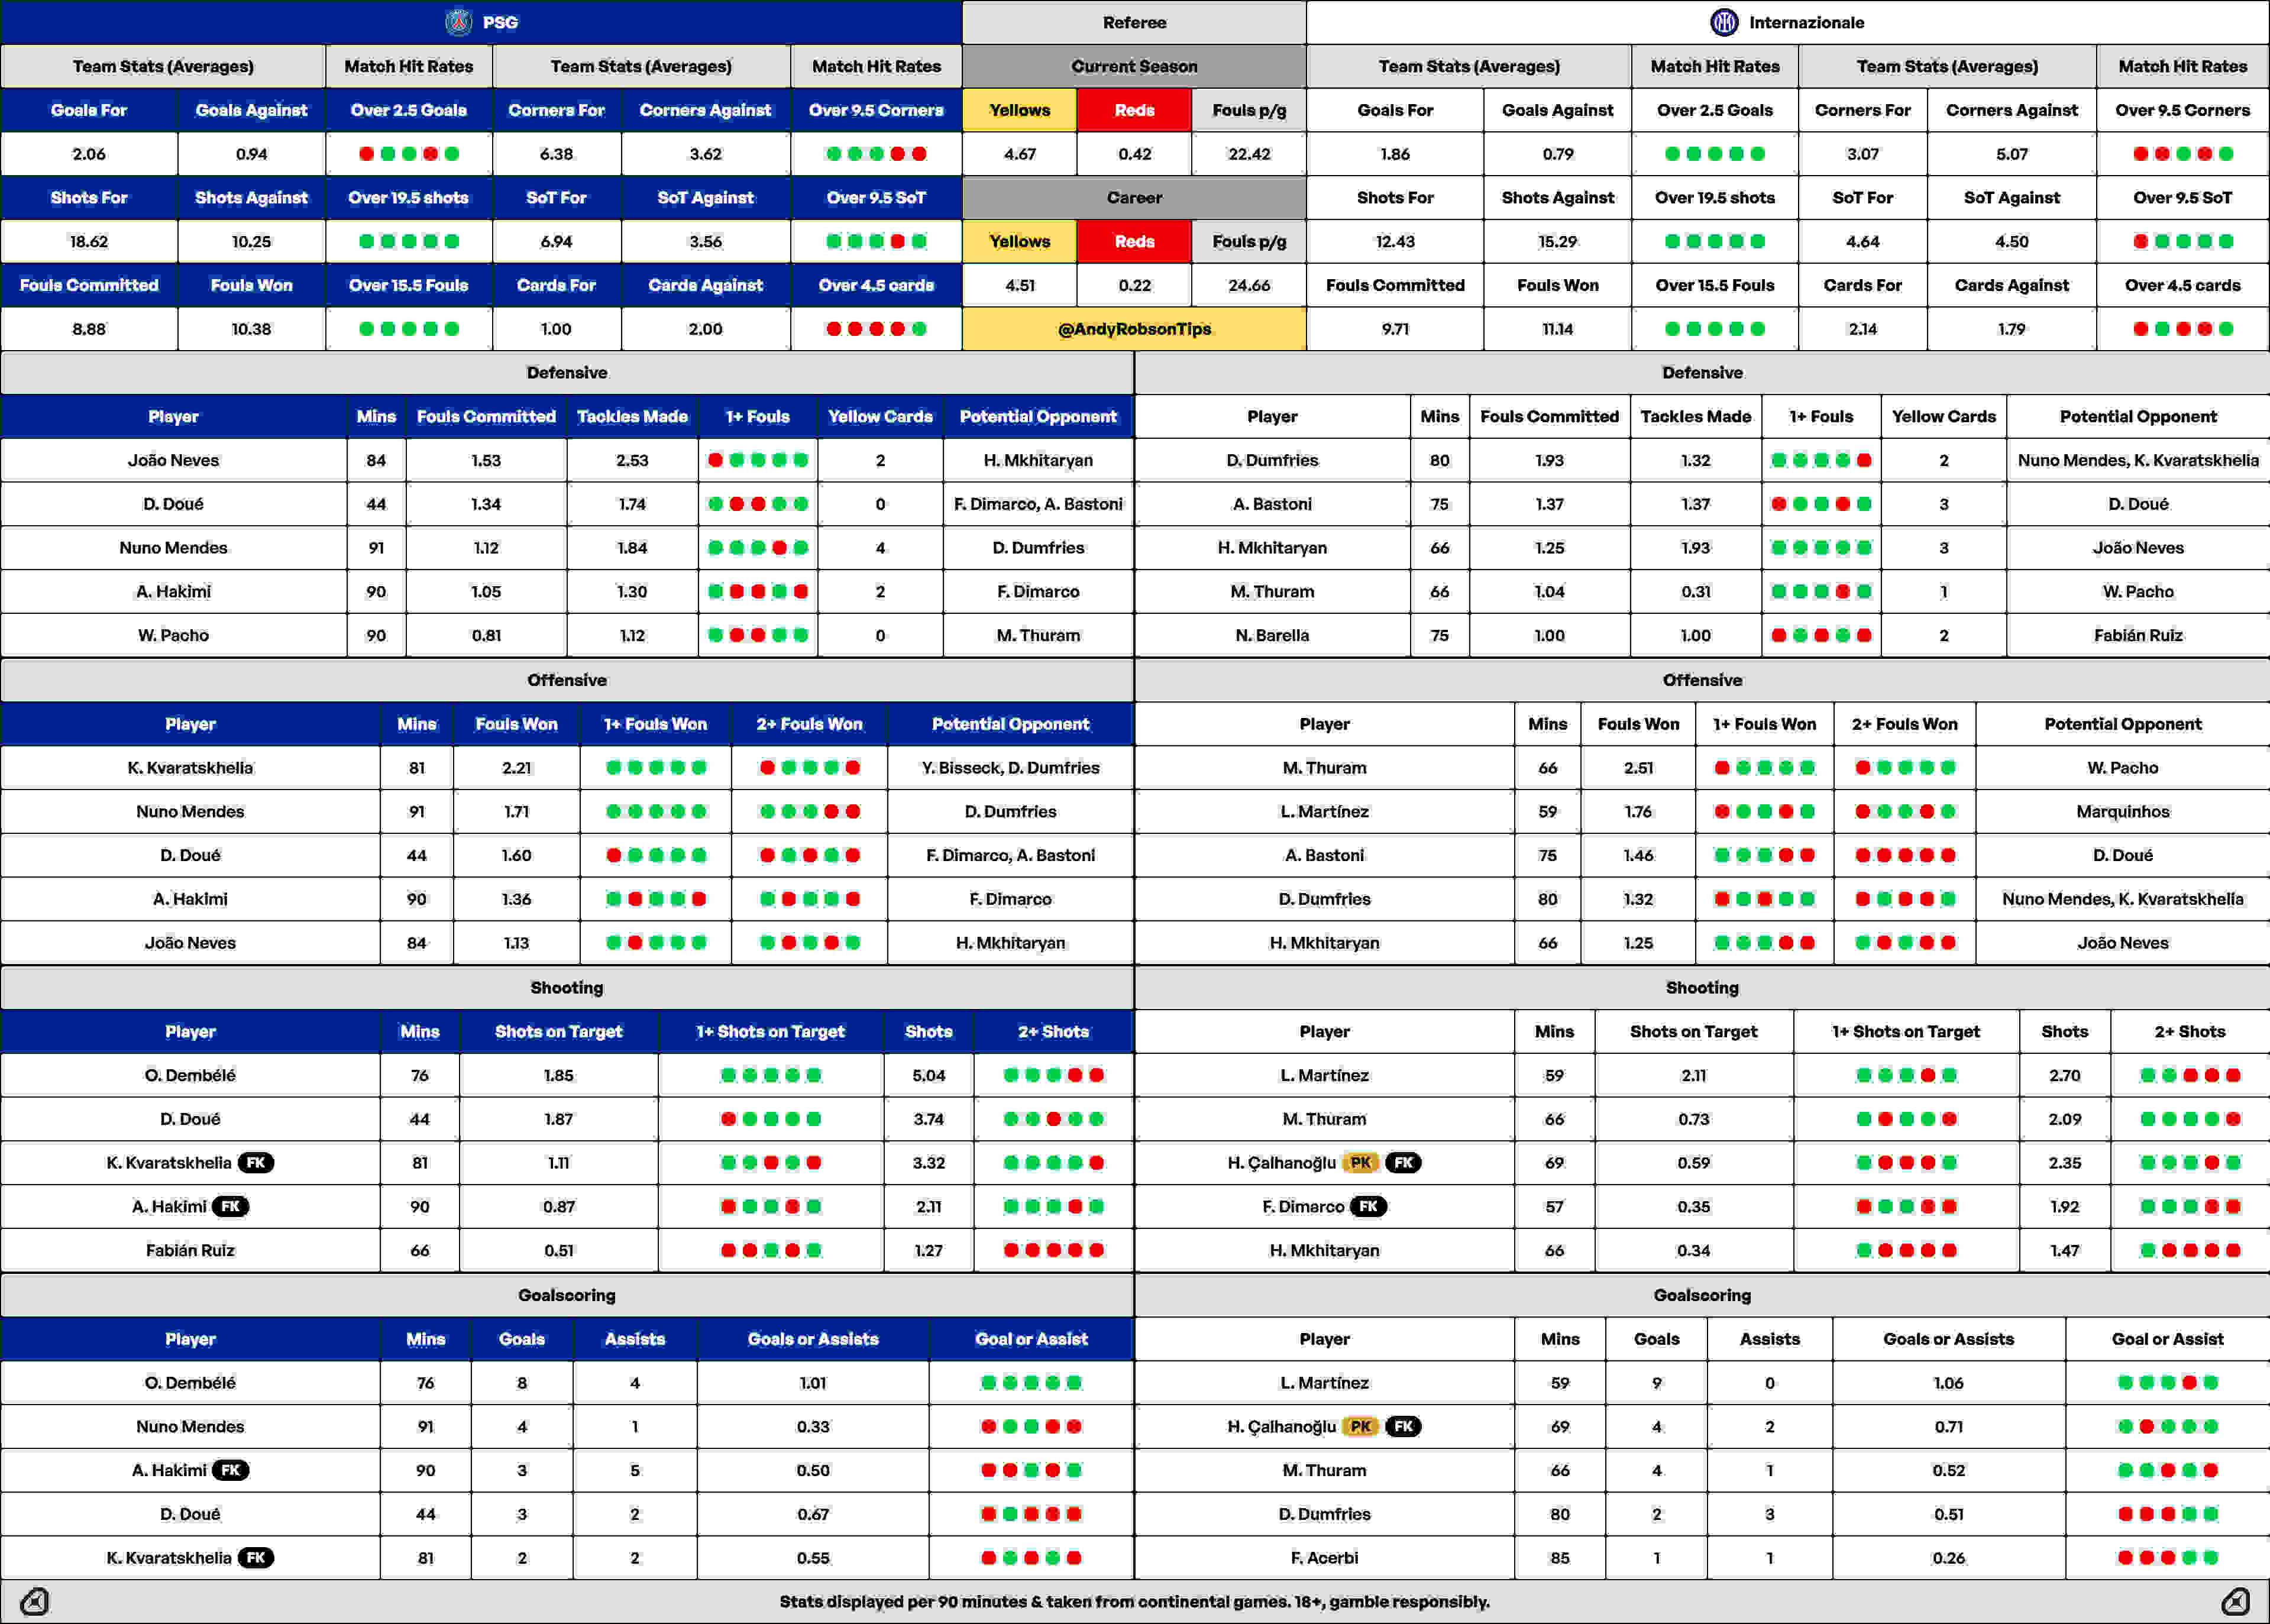Image resolution: width=2270 pixels, height=1624 pixels.
Task: Click FK badge beside Çalhanoğlu in Goalscoring table
Action: 1403,1427
